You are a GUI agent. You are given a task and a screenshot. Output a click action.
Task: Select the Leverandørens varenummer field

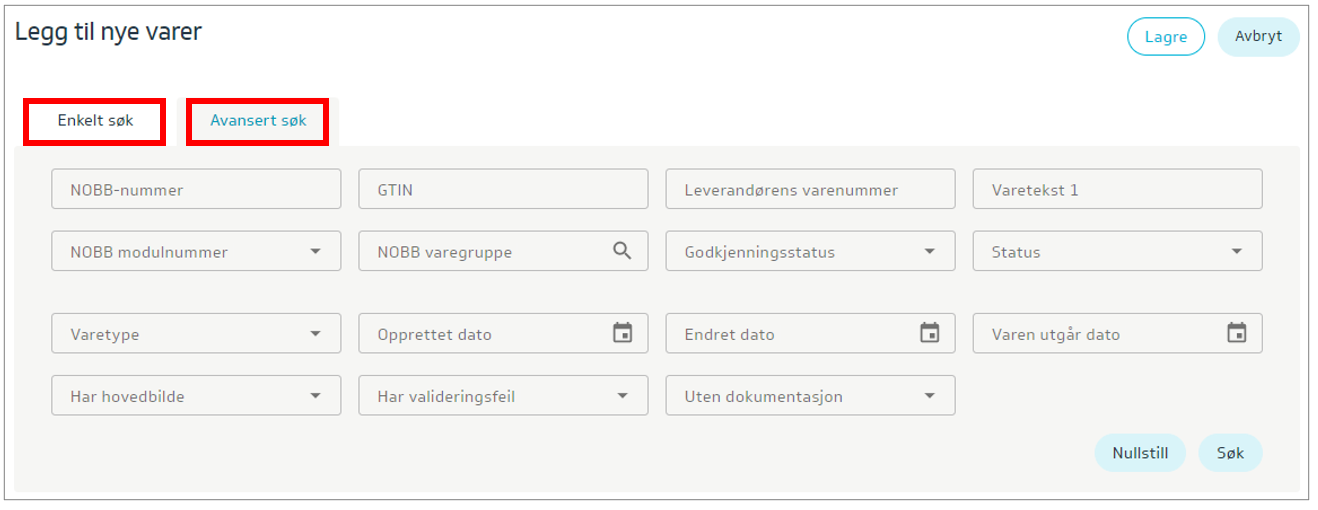810,189
